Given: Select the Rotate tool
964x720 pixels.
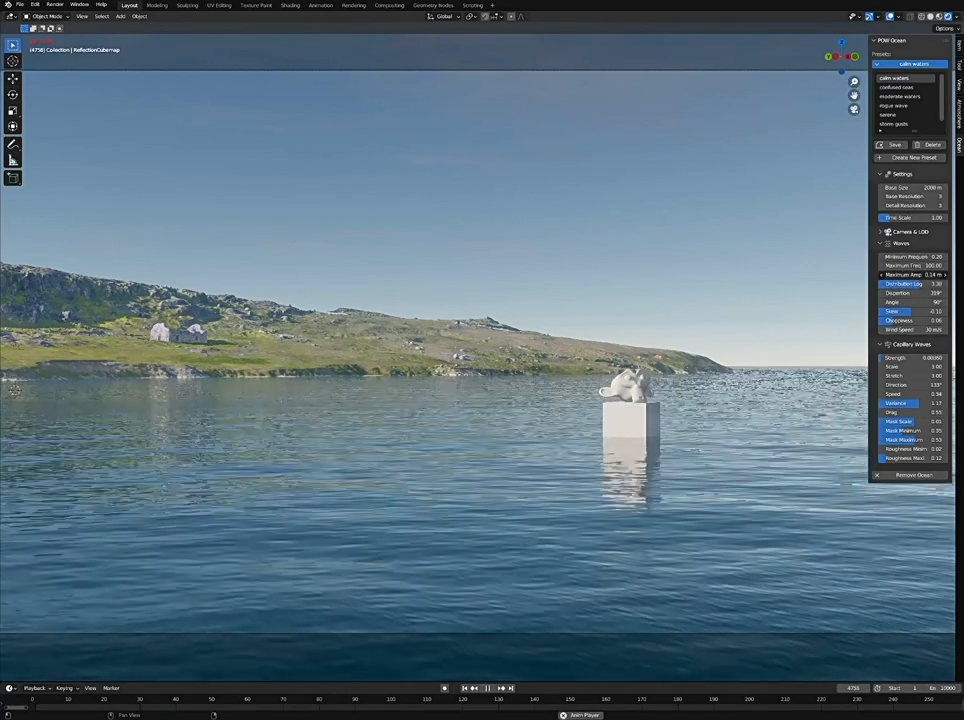Looking at the screenshot, I should pos(13,94).
